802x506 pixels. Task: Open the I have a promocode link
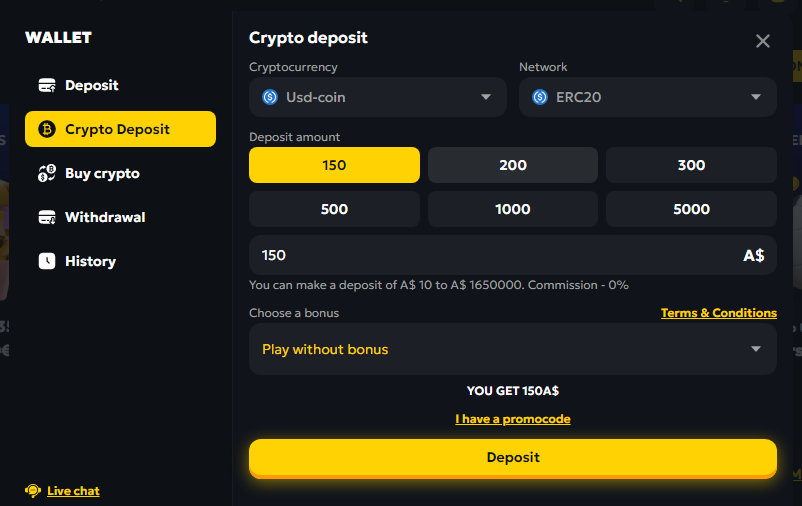click(x=513, y=419)
